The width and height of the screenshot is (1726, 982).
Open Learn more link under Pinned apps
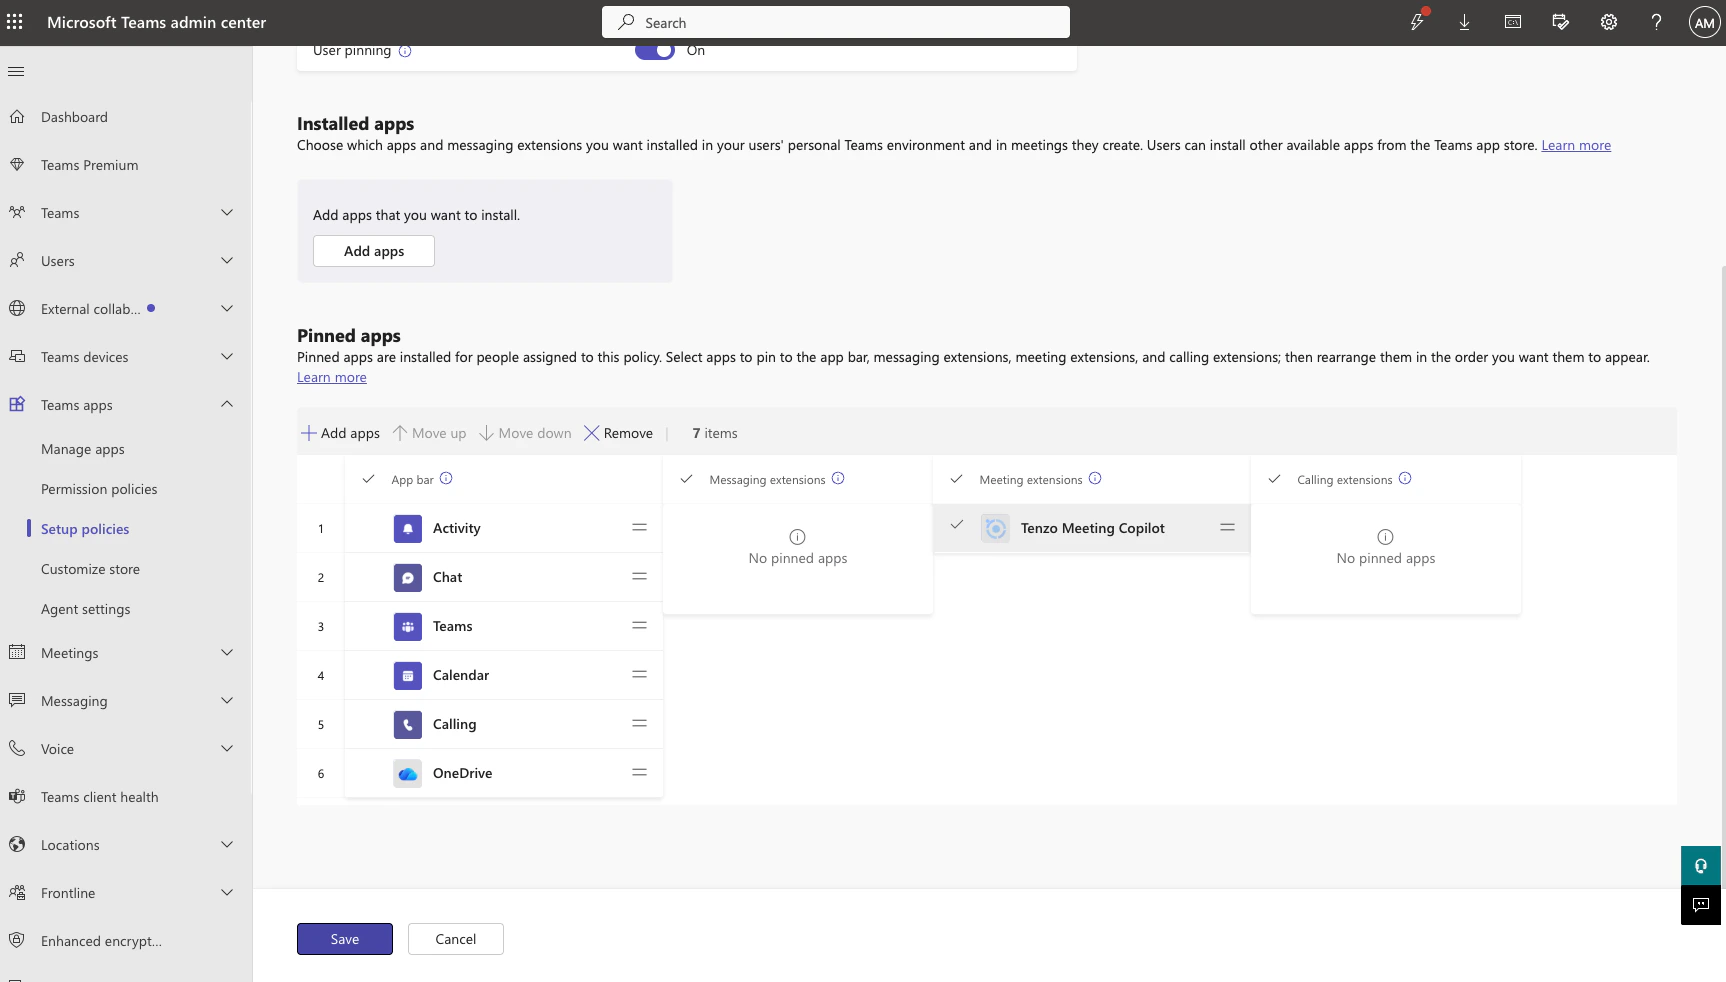click(x=332, y=377)
